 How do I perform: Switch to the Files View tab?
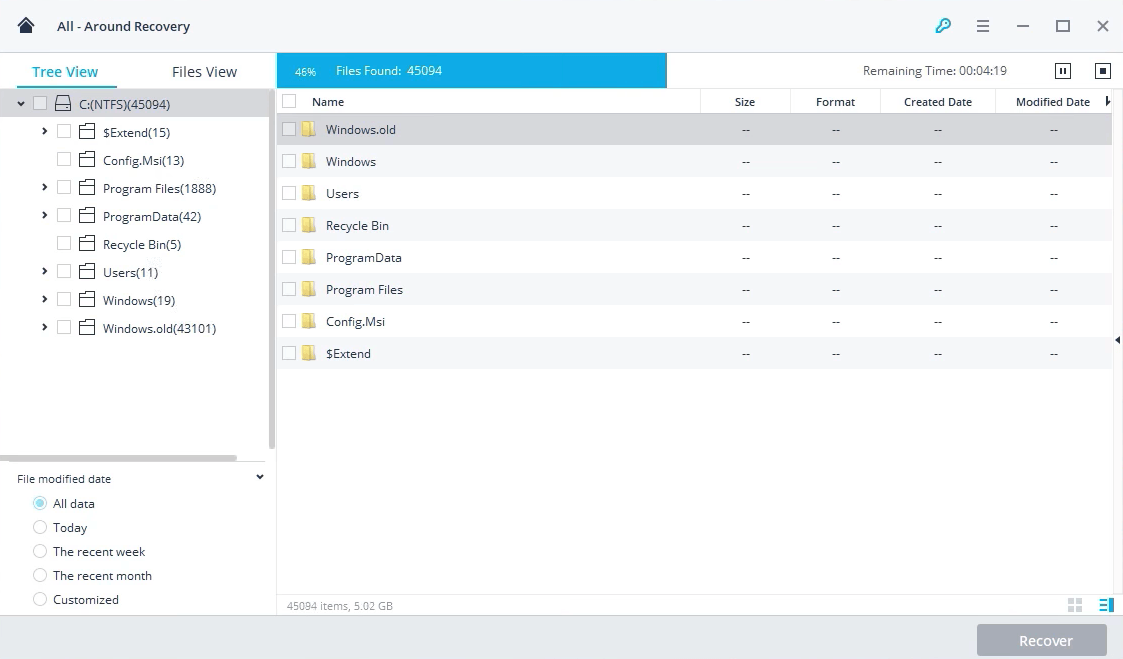pos(204,72)
